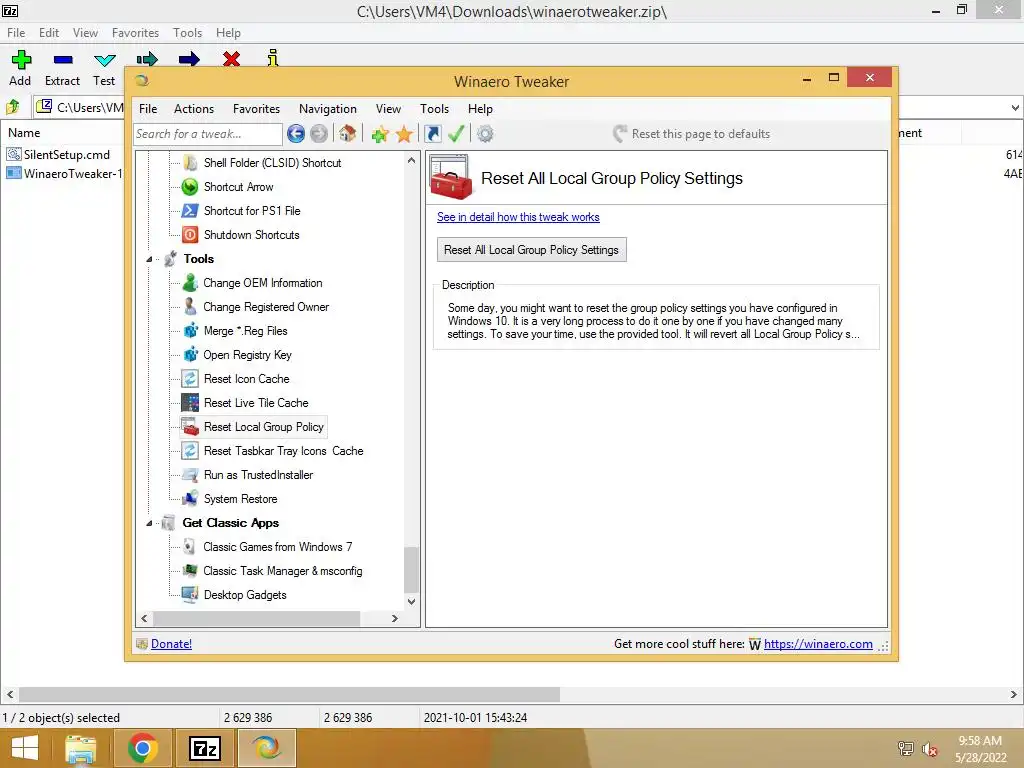
Task: Select Shutdown Shortcuts tree item
Action: click(x=251, y=235)
